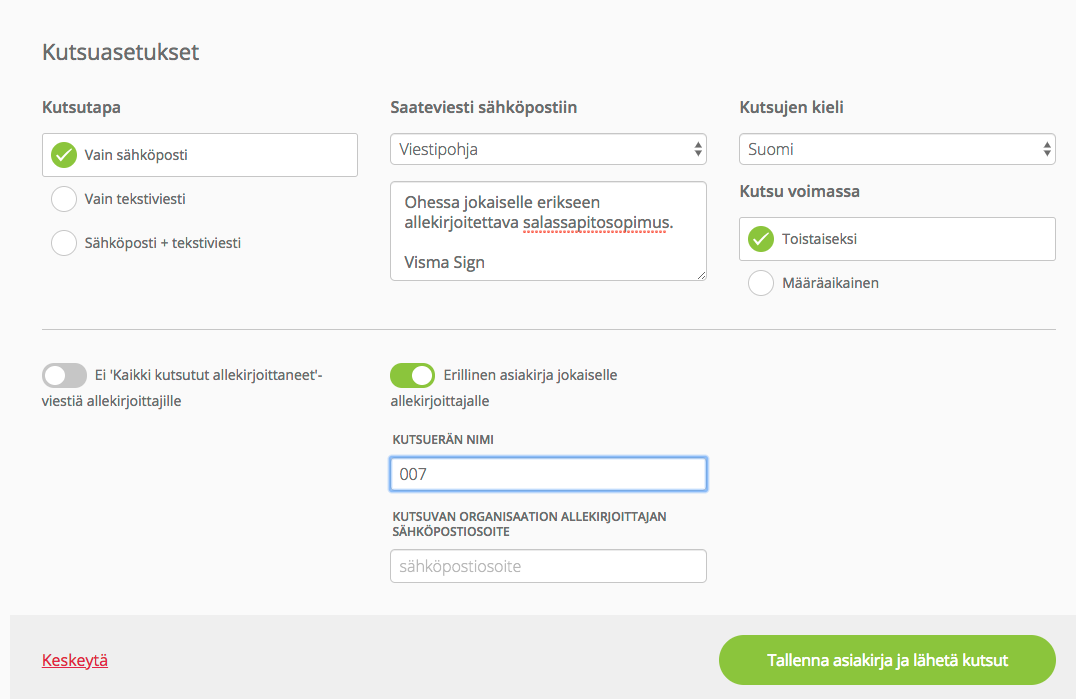Click the Viestipohja dropdown arrows
1076x699 pixels.
(697, 149)
